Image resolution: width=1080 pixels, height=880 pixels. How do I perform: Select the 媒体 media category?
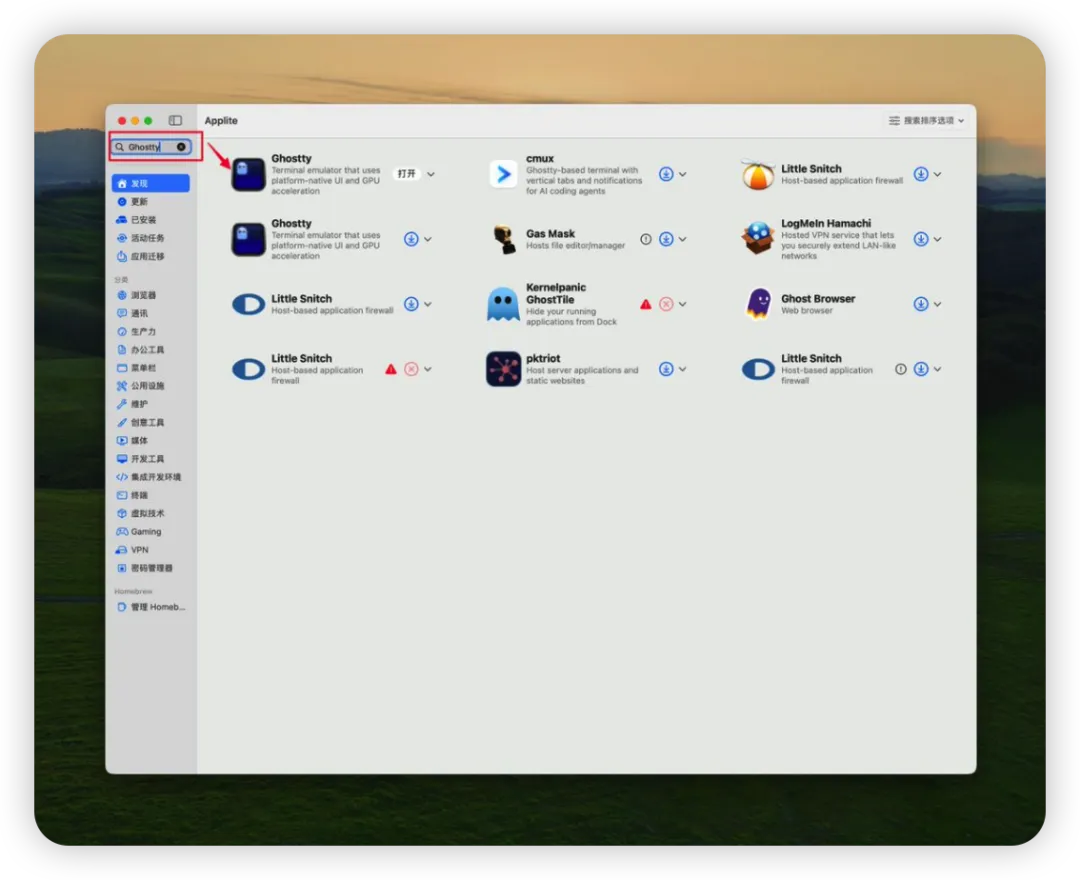(x=151, y=441)
